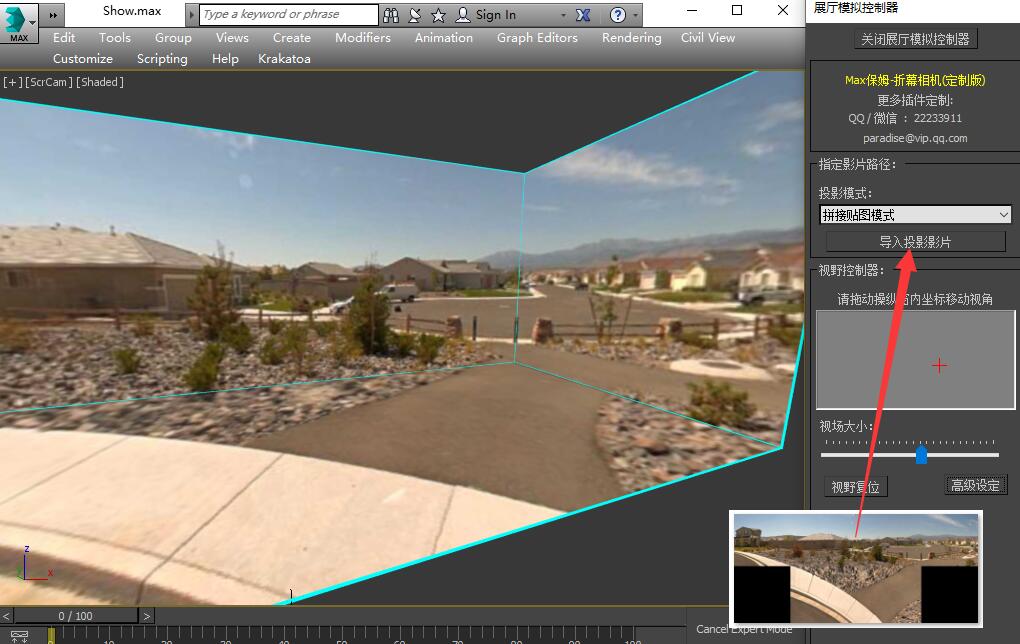Open the Sign In dropdown arrow

pos(563,15)
